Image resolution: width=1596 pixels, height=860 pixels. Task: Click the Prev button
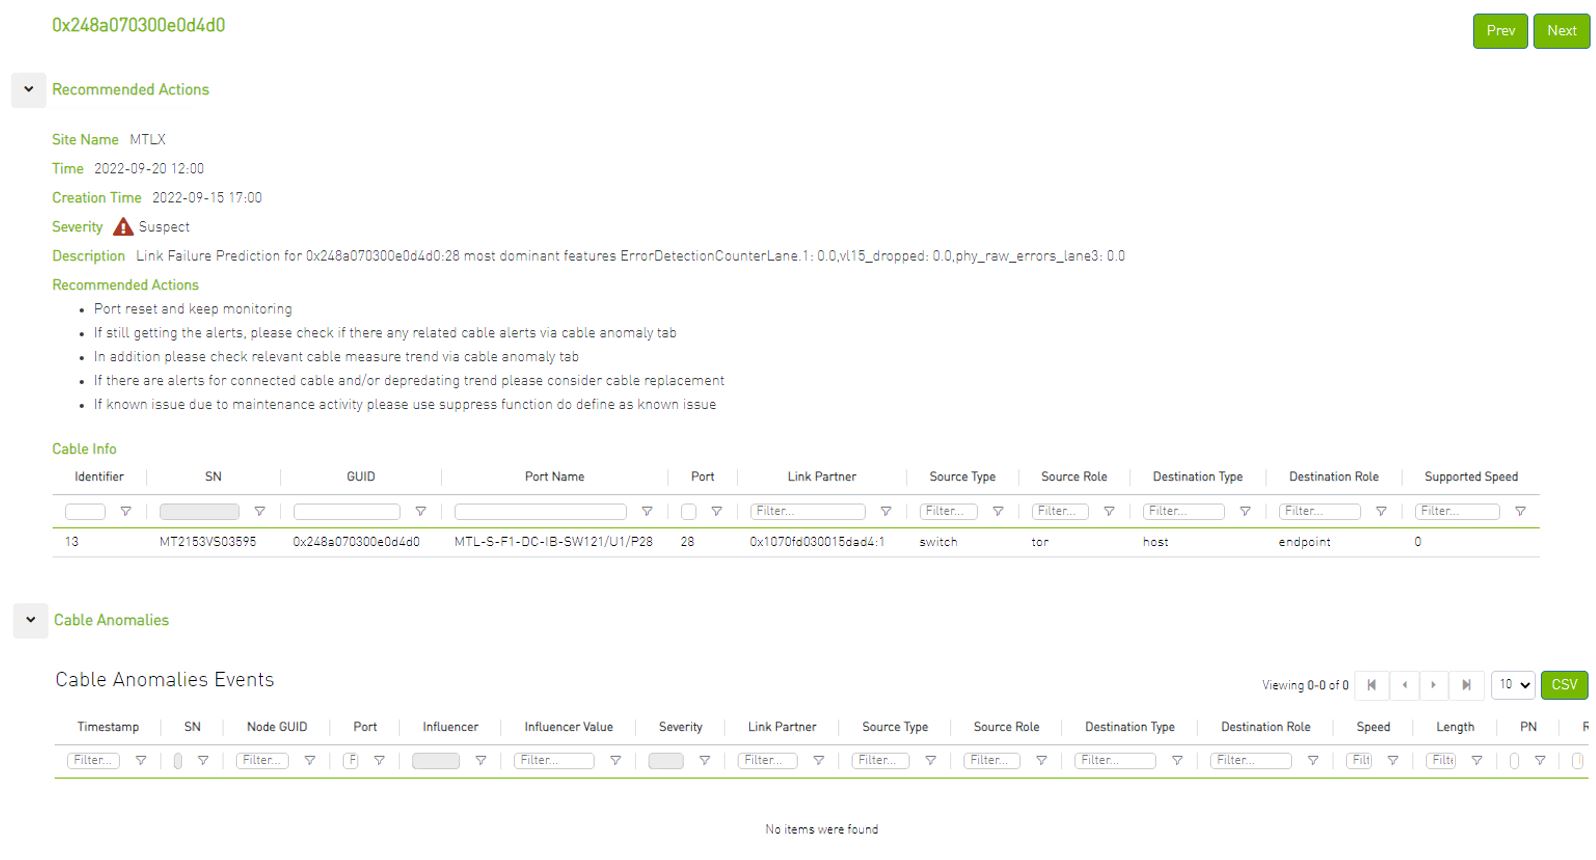pyautogui.click(x=1500, y=31)
